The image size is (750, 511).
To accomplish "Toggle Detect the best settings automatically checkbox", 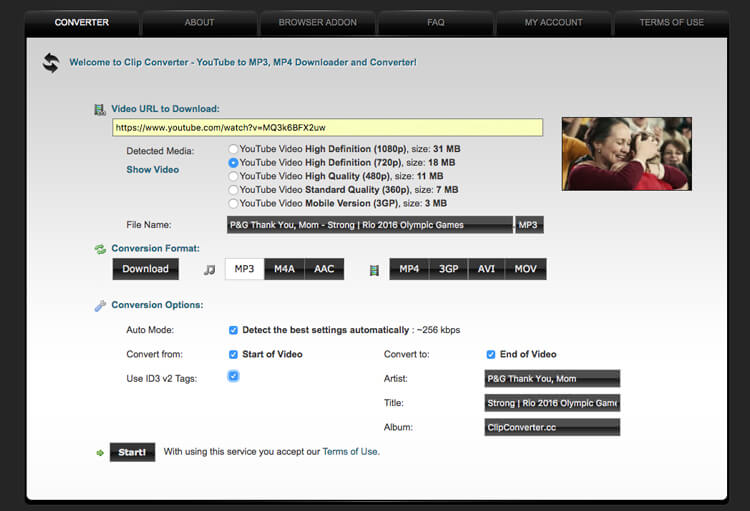I will [233, 330].
